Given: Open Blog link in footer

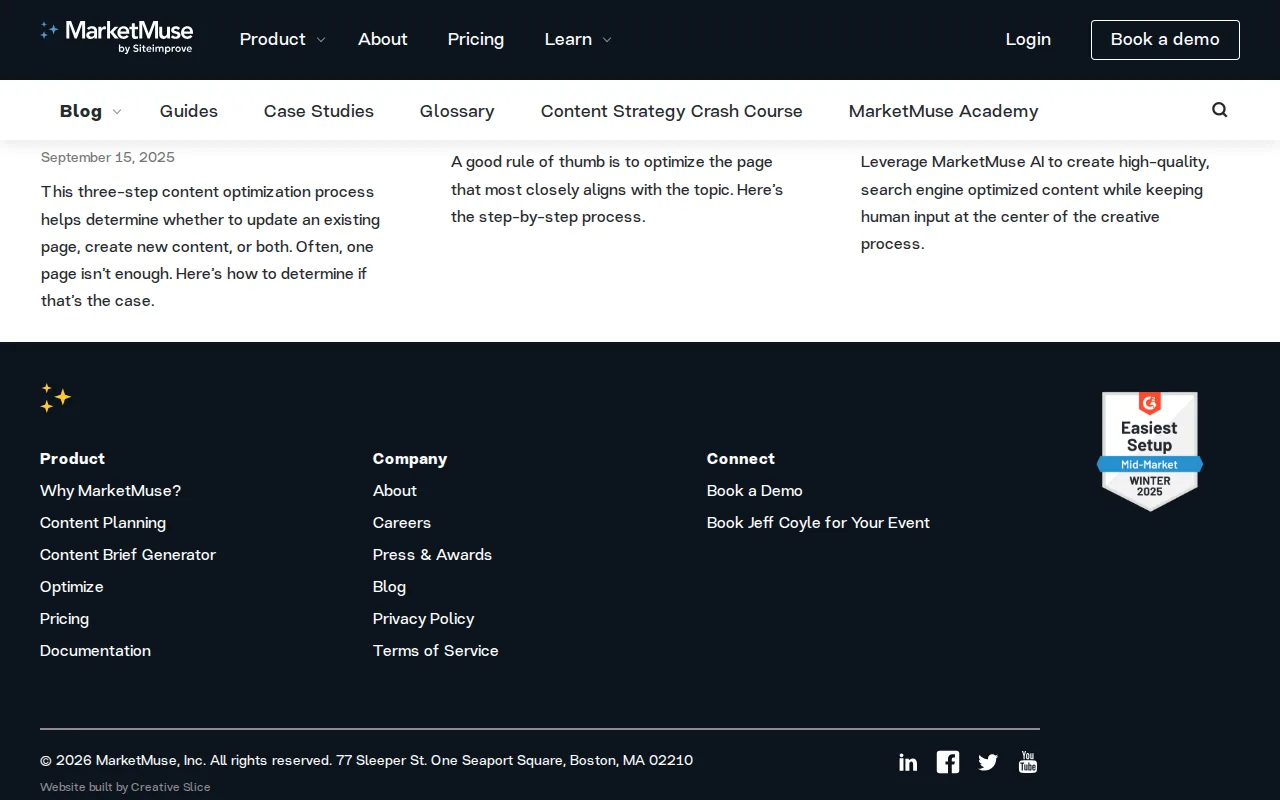Looking at the screenshot, I should (390, 586).
